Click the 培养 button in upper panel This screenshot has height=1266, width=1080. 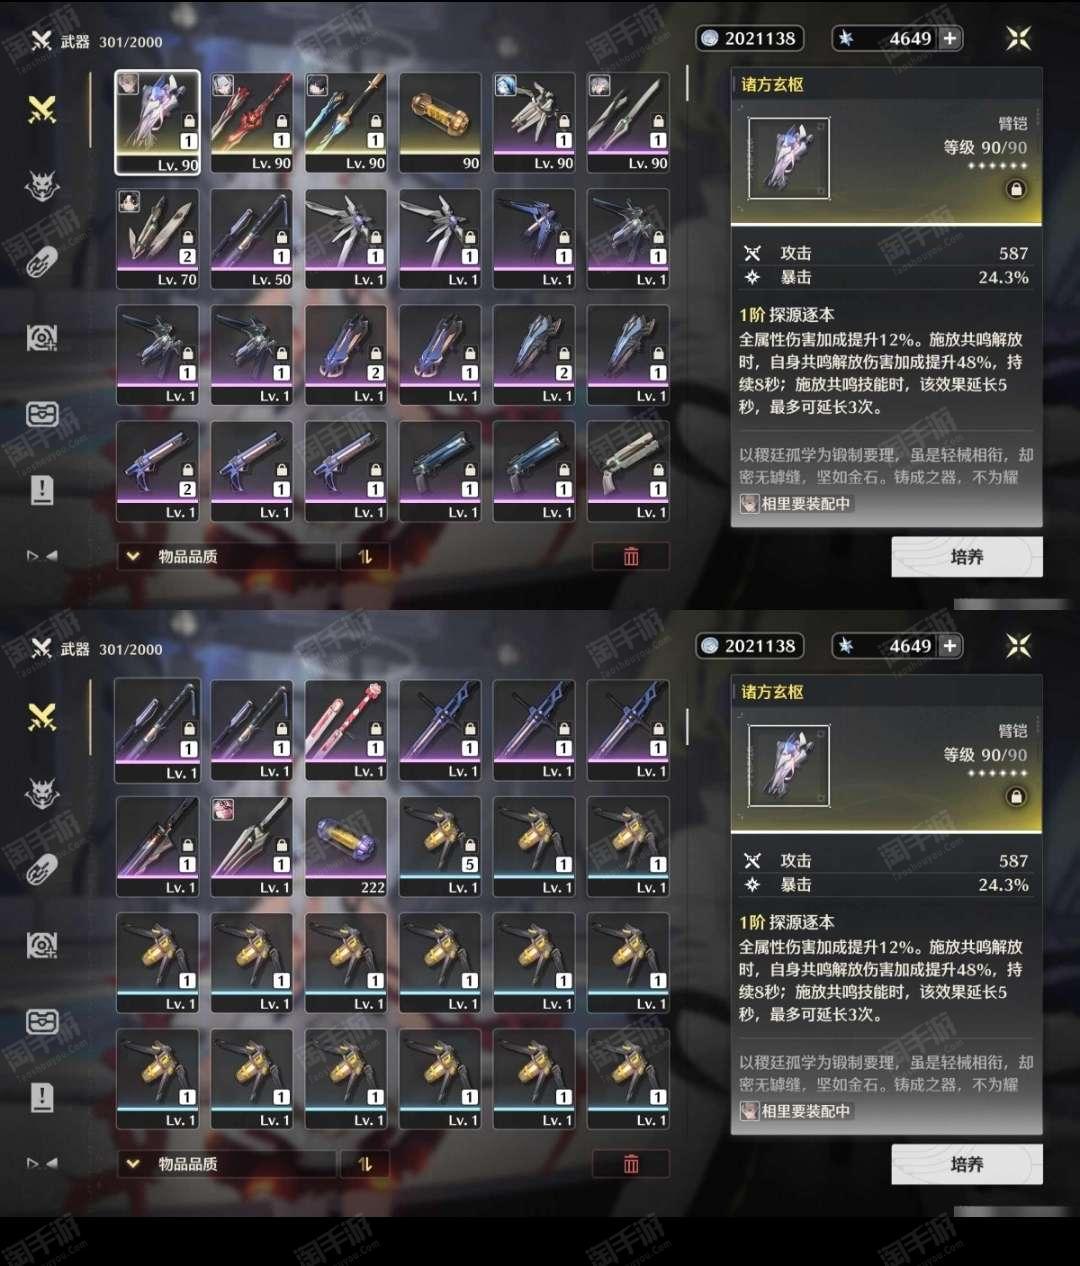[967, 557]
